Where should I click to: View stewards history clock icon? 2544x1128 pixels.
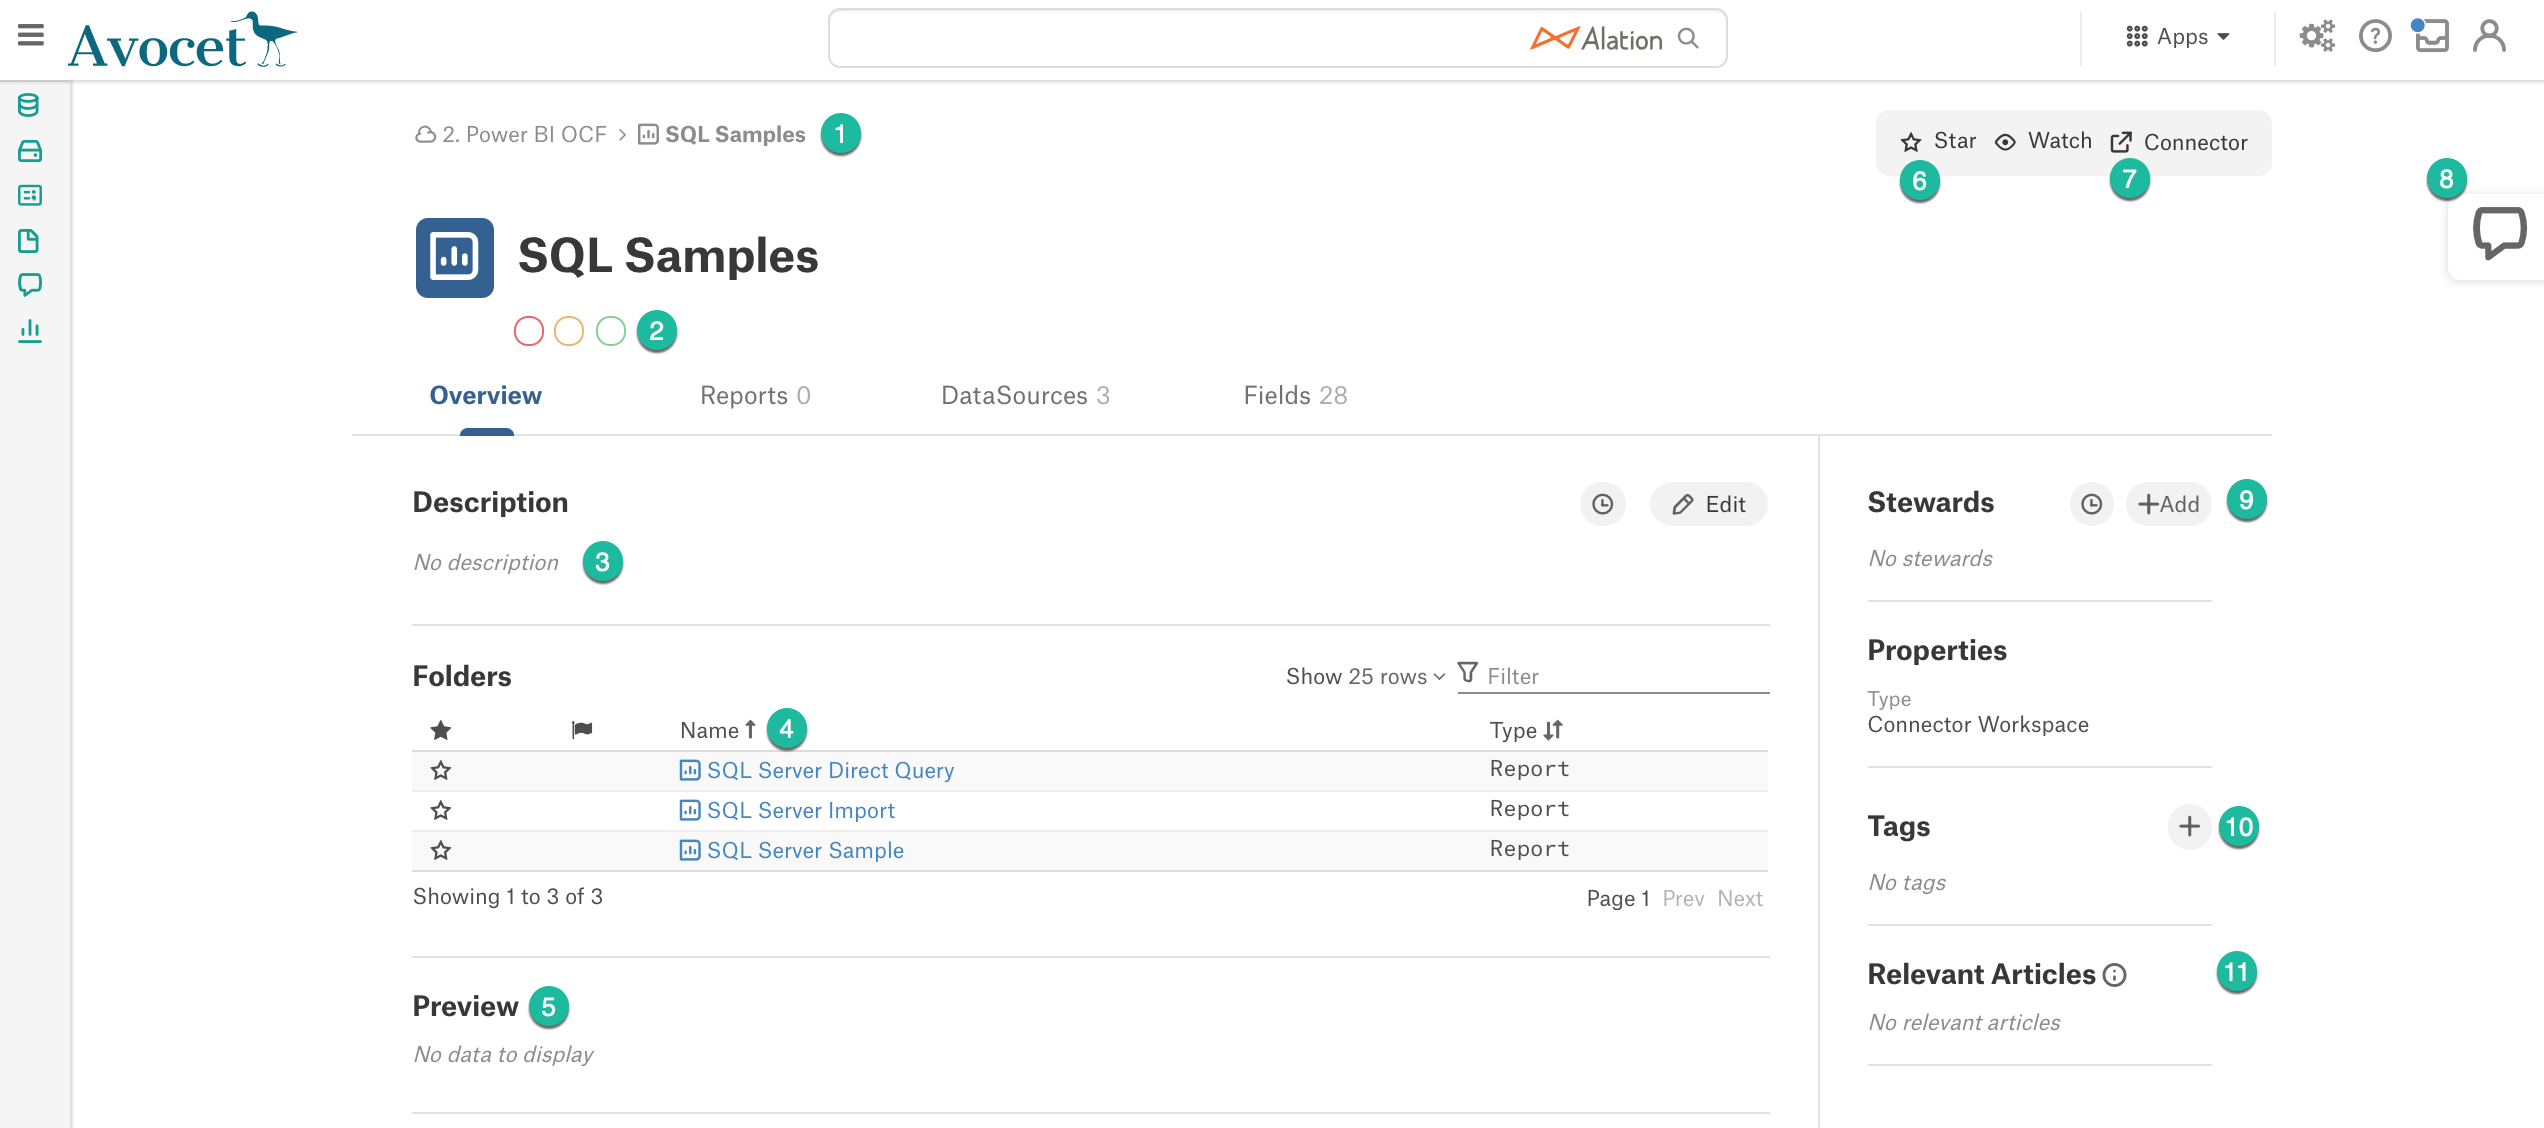(x=2091, y=505)
